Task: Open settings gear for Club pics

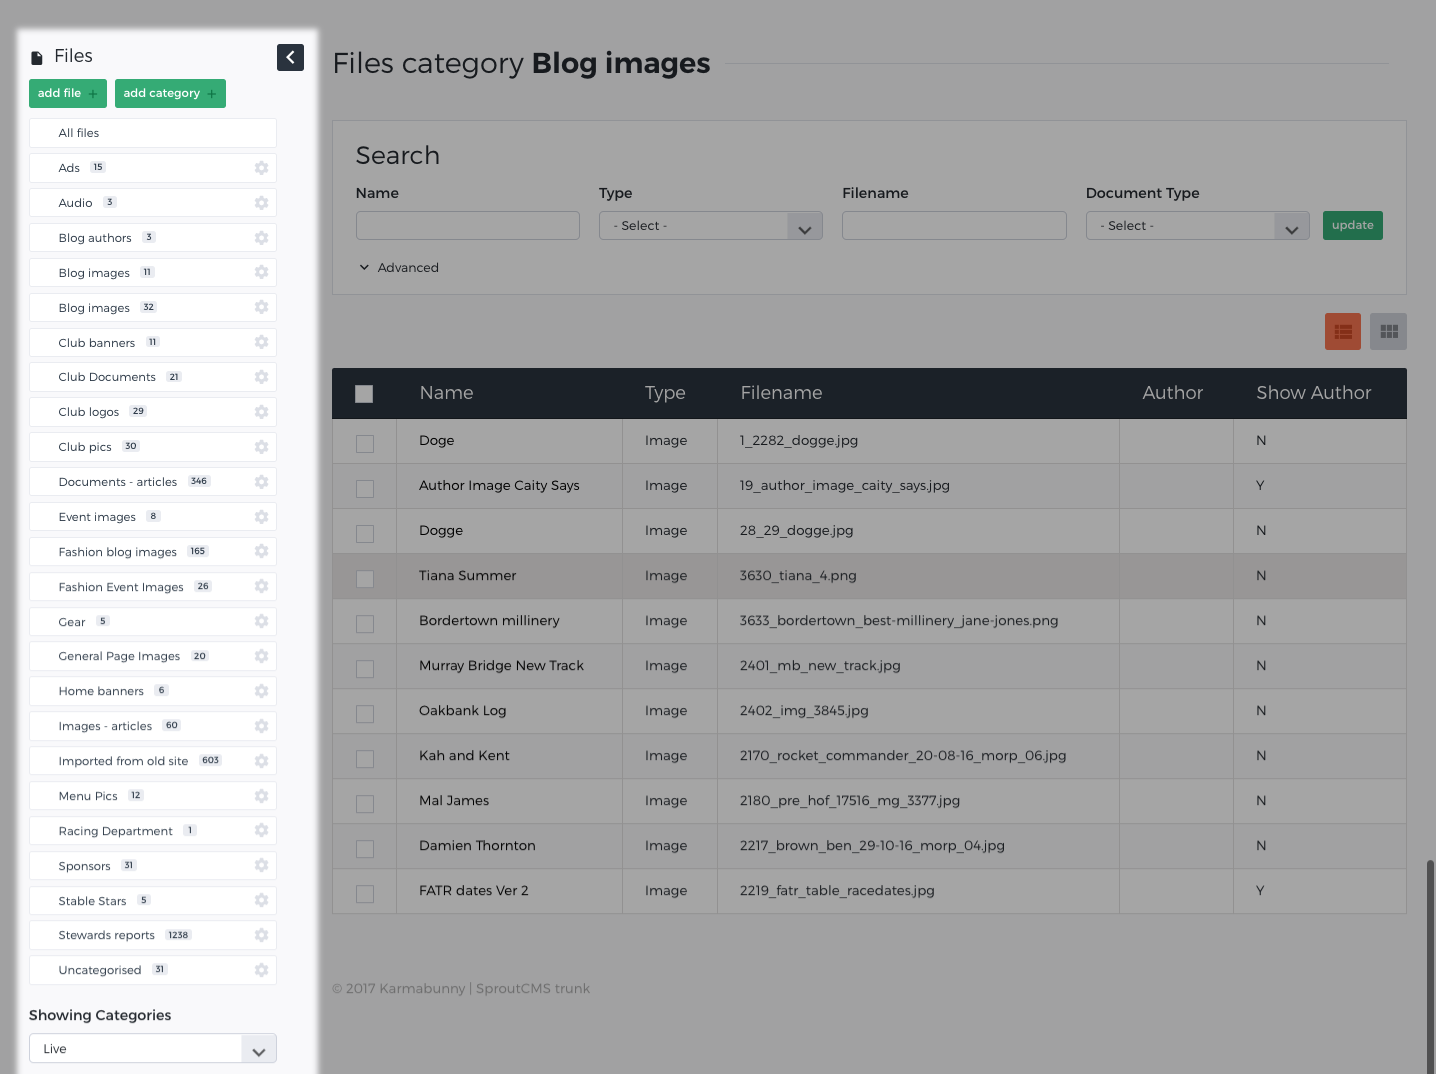Action: 261,447
